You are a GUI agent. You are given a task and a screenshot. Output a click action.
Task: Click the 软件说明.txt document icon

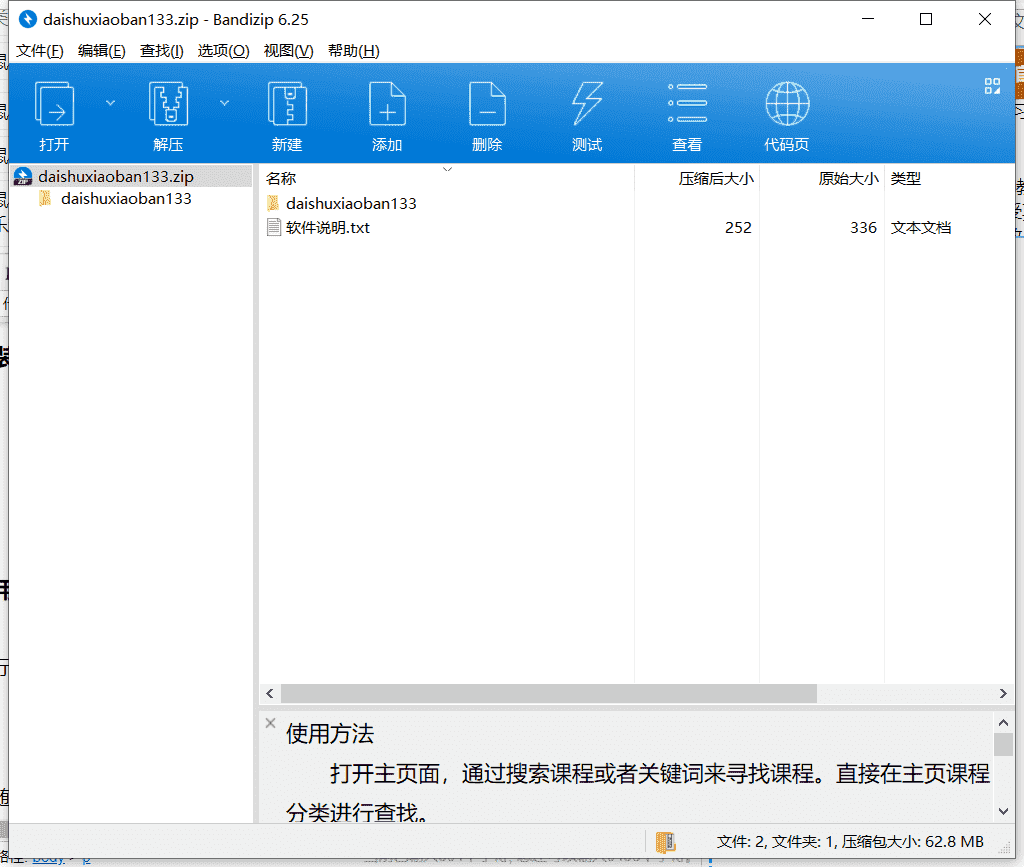[274, 227]
